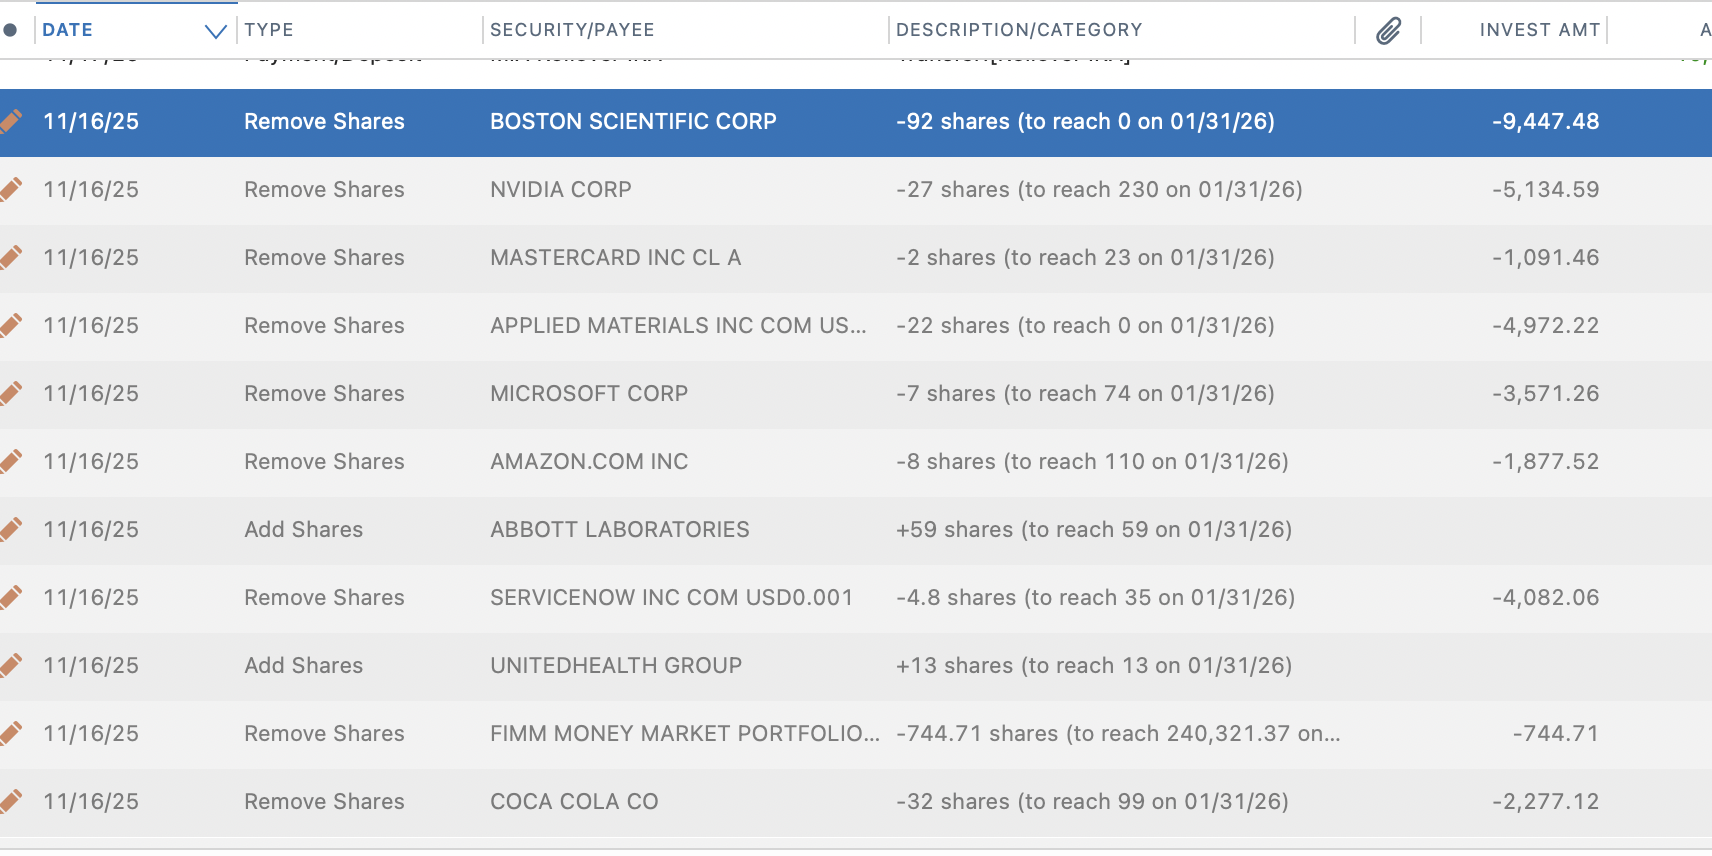Click '-4.8 shares (to reach 35' description
1712x856 pixels.
(1095, 598)
